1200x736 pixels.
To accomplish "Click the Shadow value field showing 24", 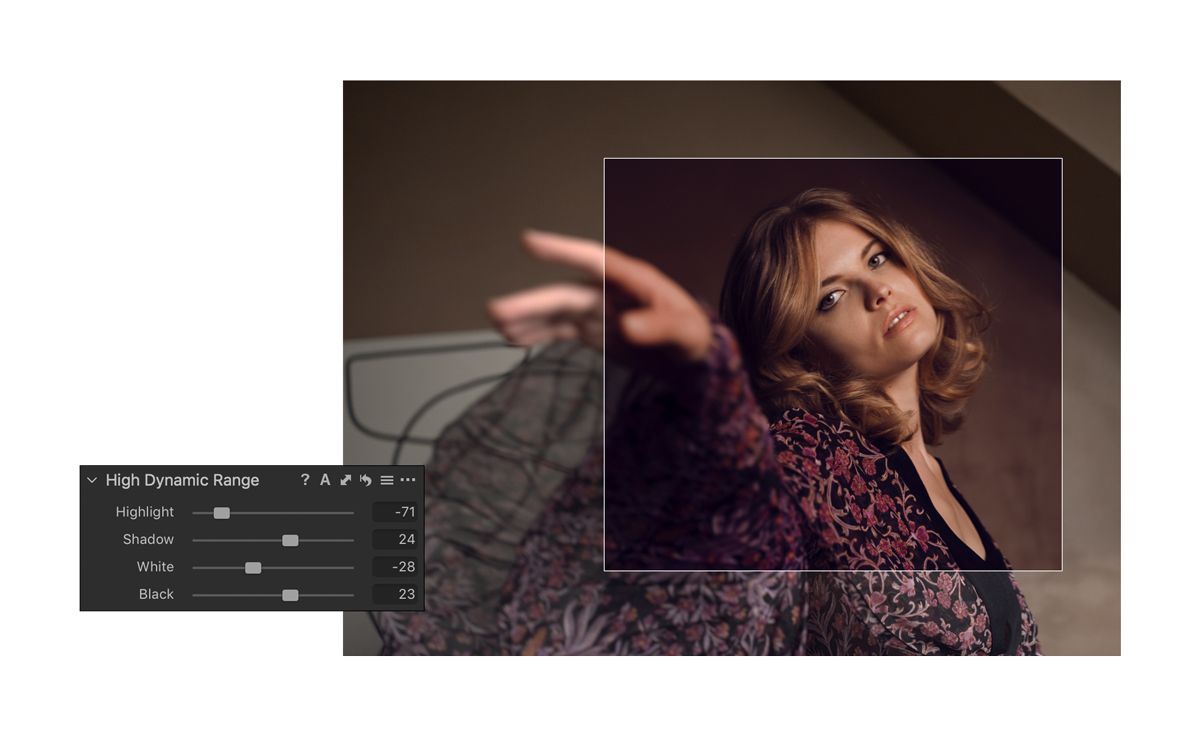I will click(x=395, y=539).
